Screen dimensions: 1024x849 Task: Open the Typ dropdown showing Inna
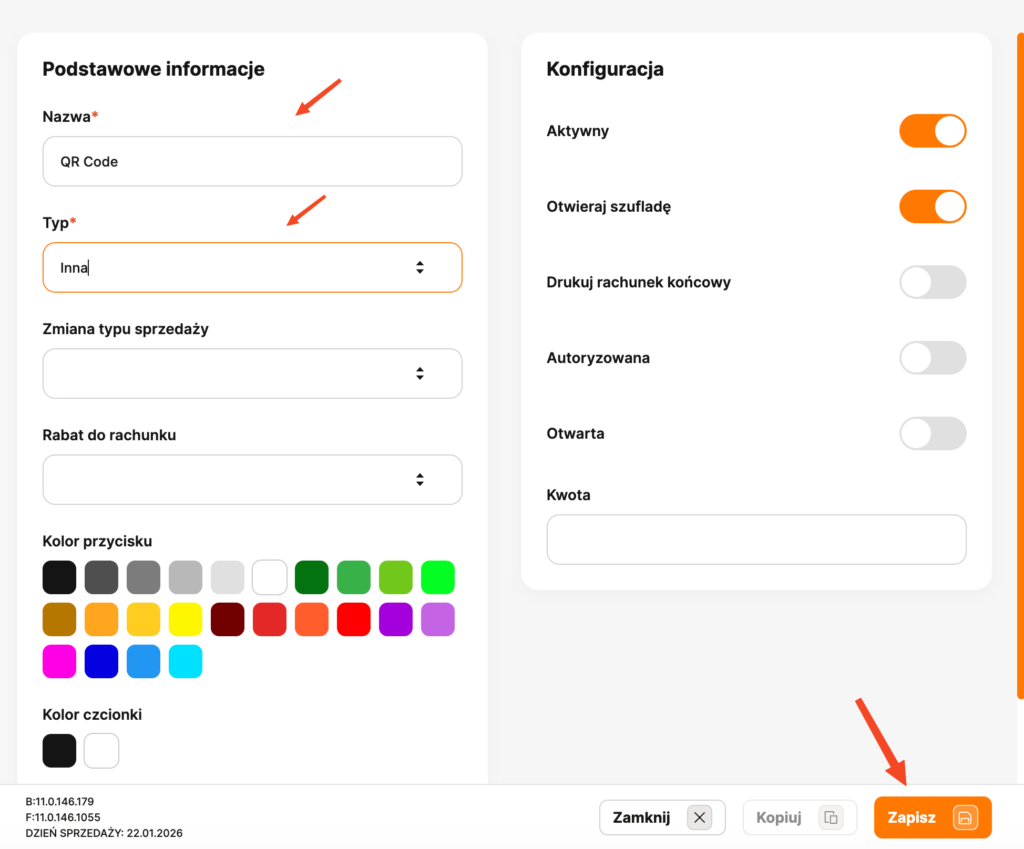coord(252,267)
